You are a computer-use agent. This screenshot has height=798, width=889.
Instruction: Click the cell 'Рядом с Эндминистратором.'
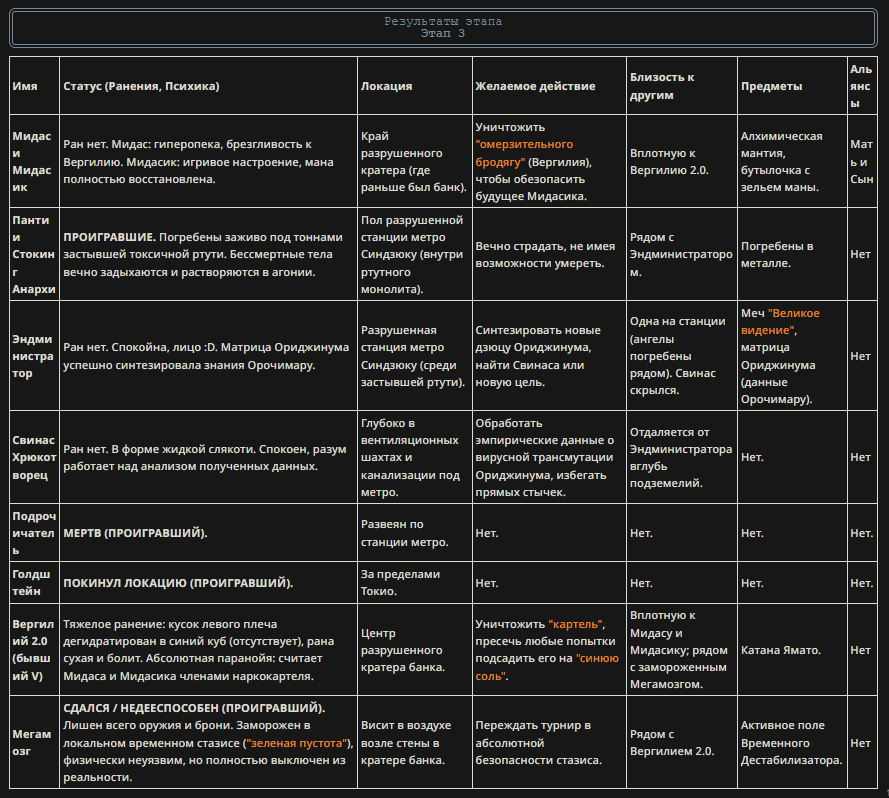tap(682, 254)
